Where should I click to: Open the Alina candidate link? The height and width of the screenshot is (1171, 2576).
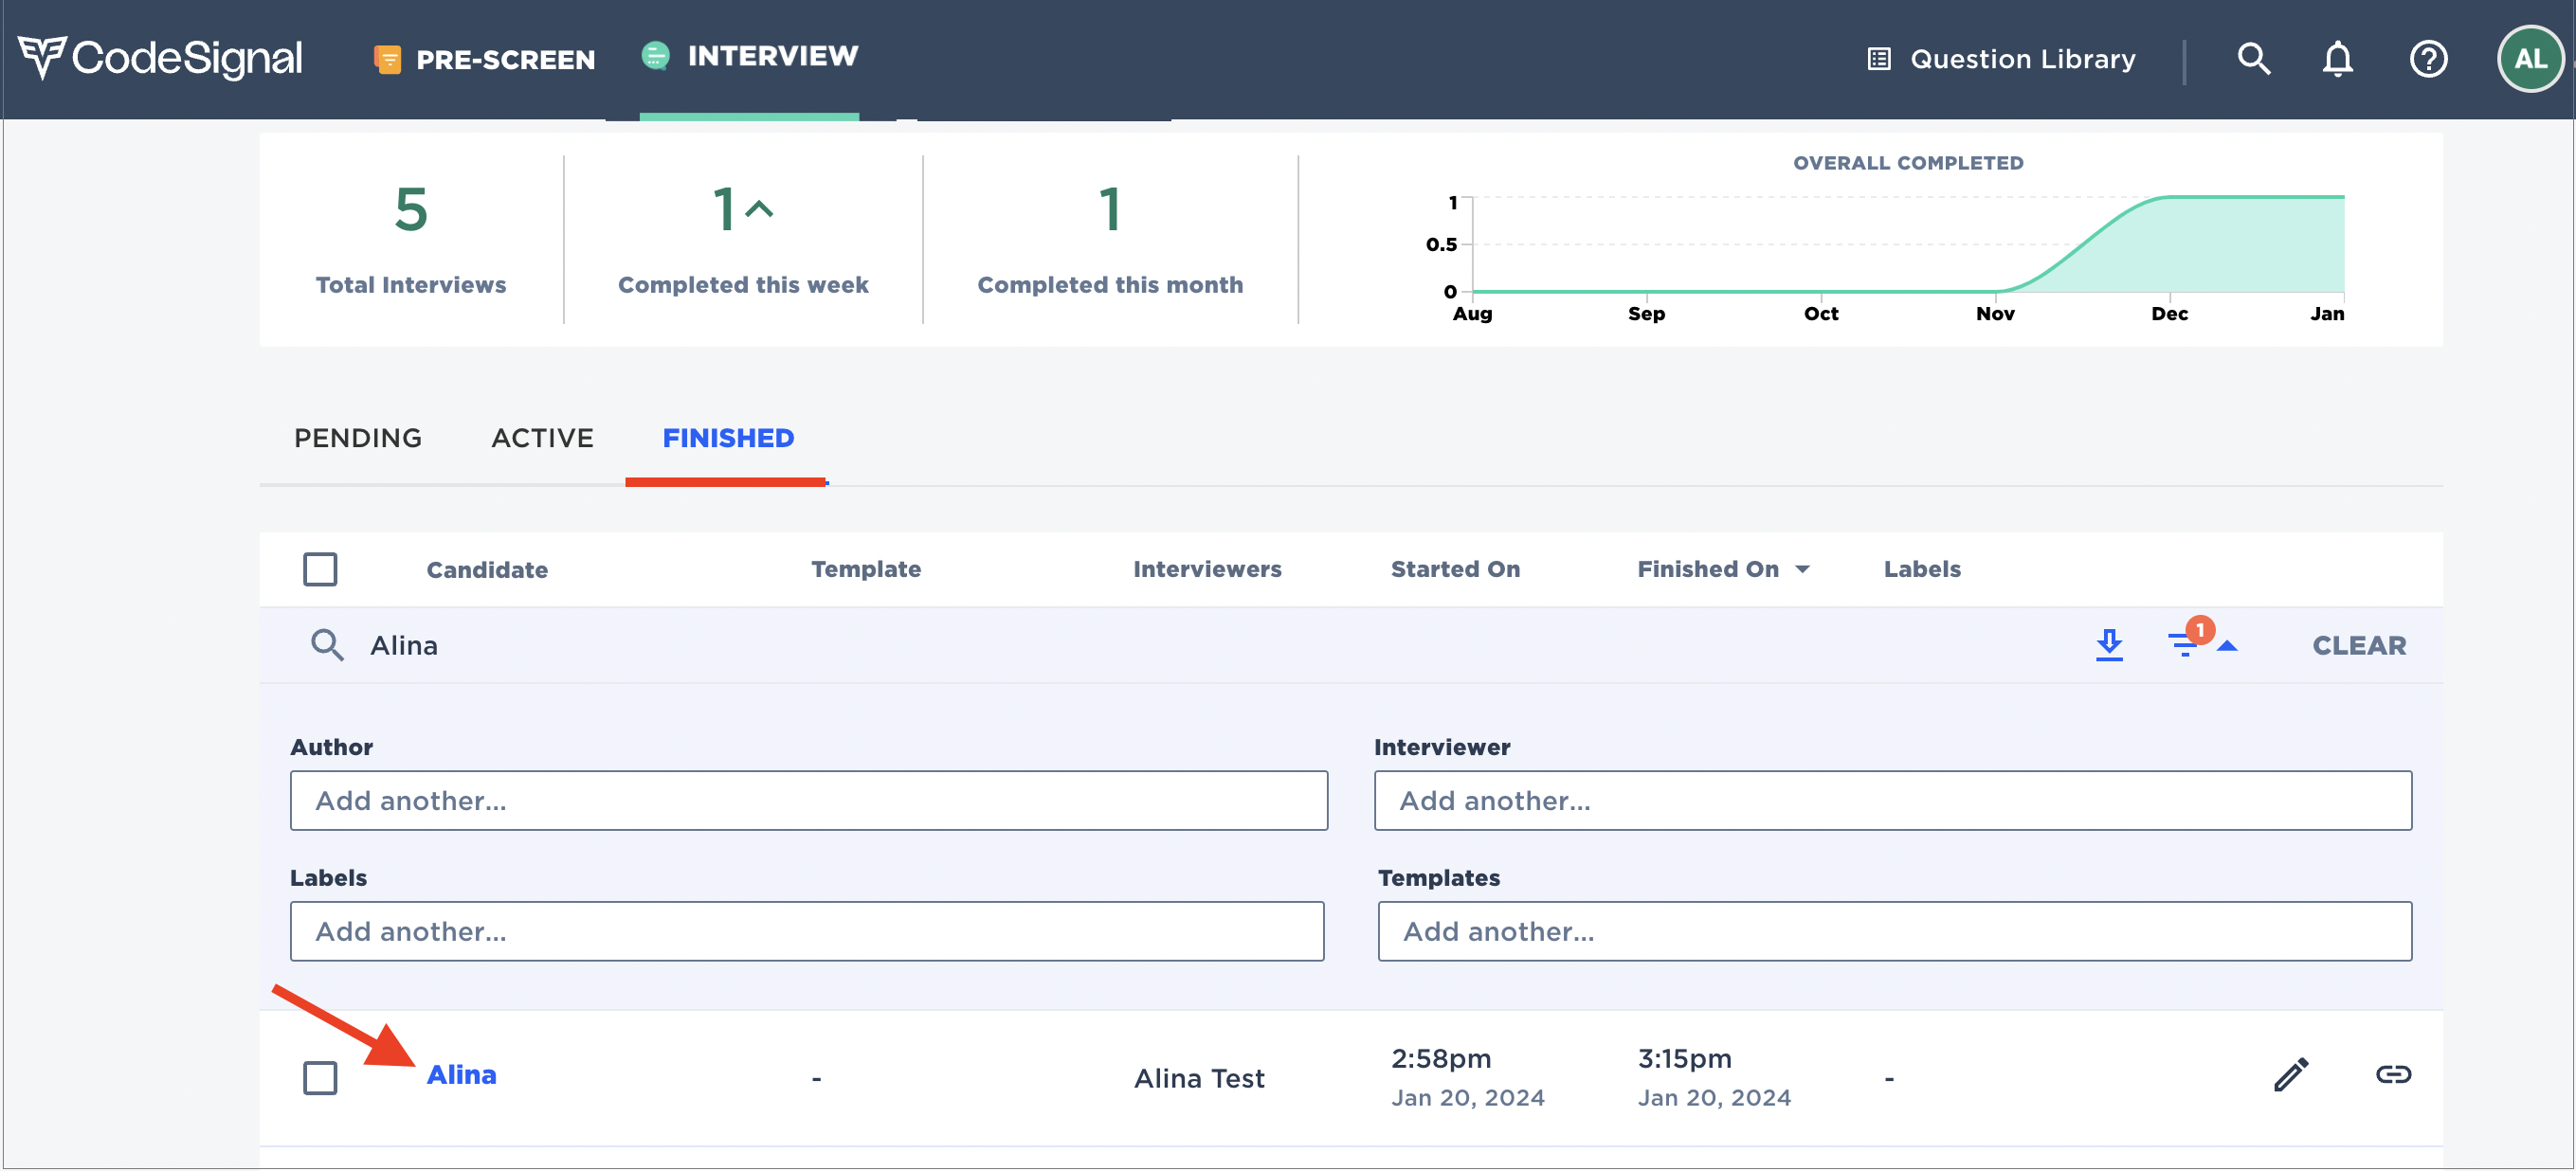coord(462,1074)
